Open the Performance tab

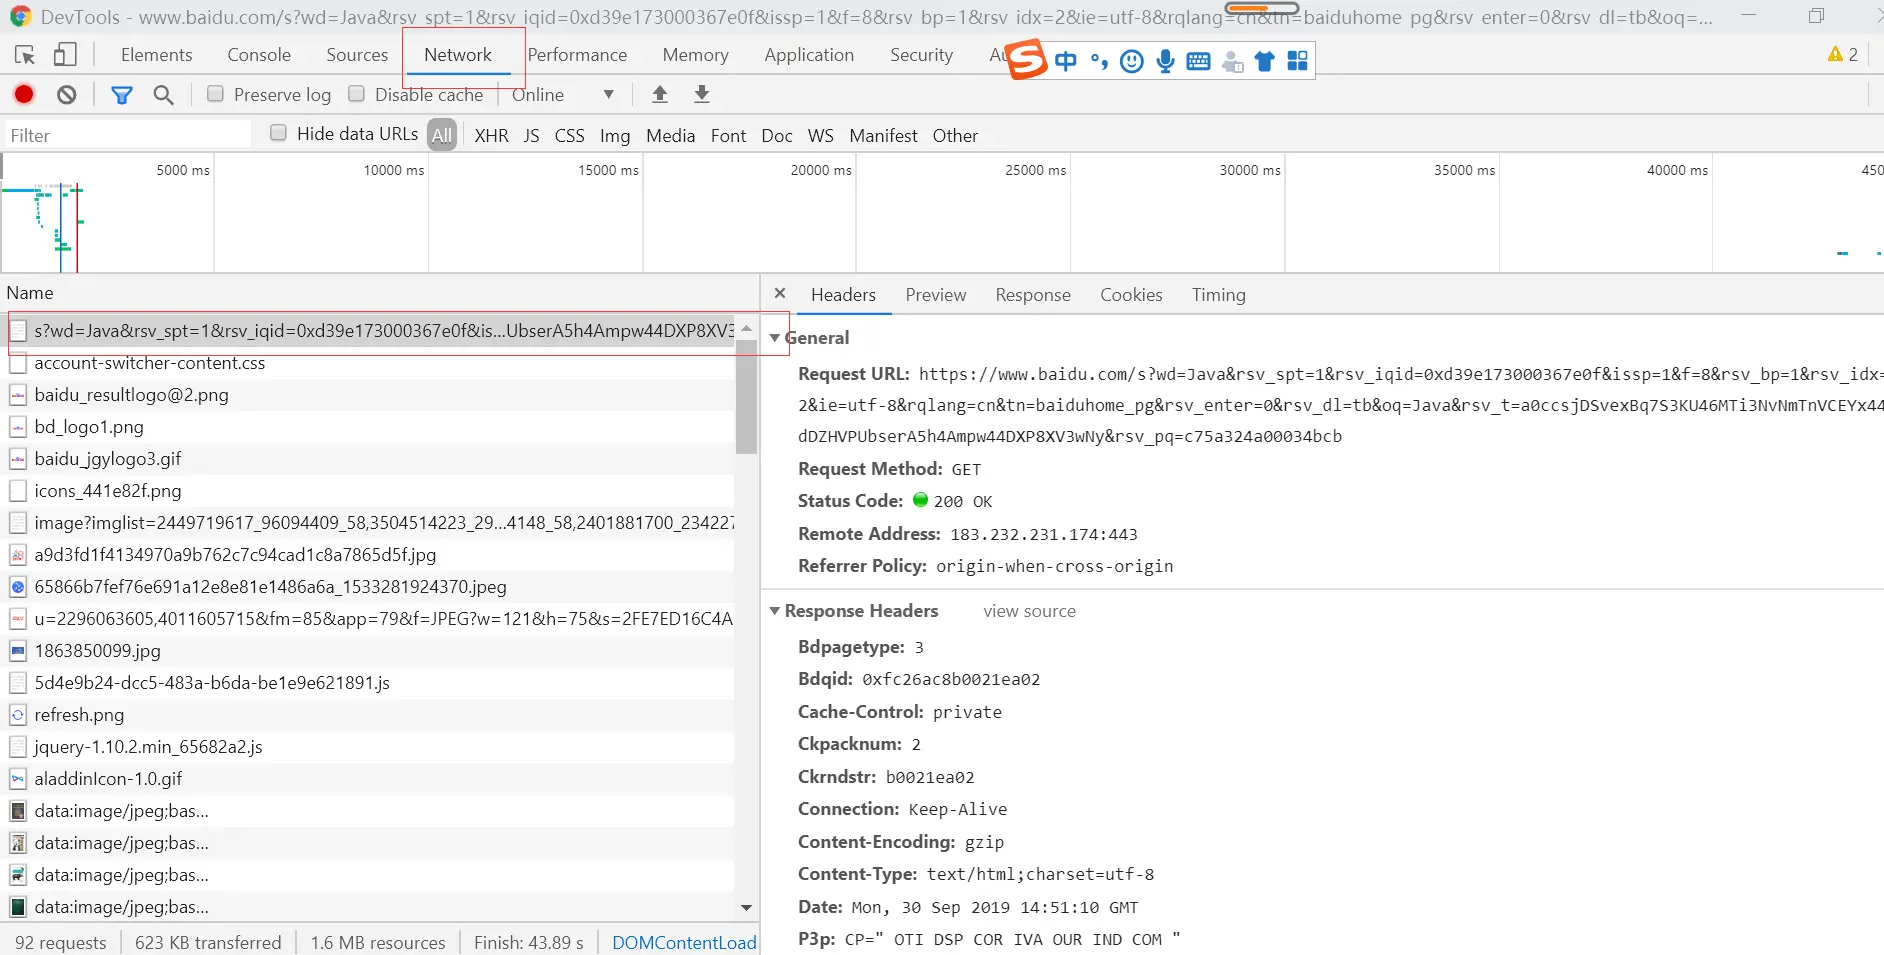pos(577,55)
